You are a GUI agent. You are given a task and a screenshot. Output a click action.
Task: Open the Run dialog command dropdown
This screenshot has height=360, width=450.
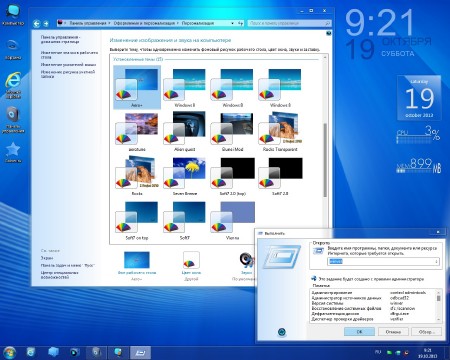pos(436,262)
